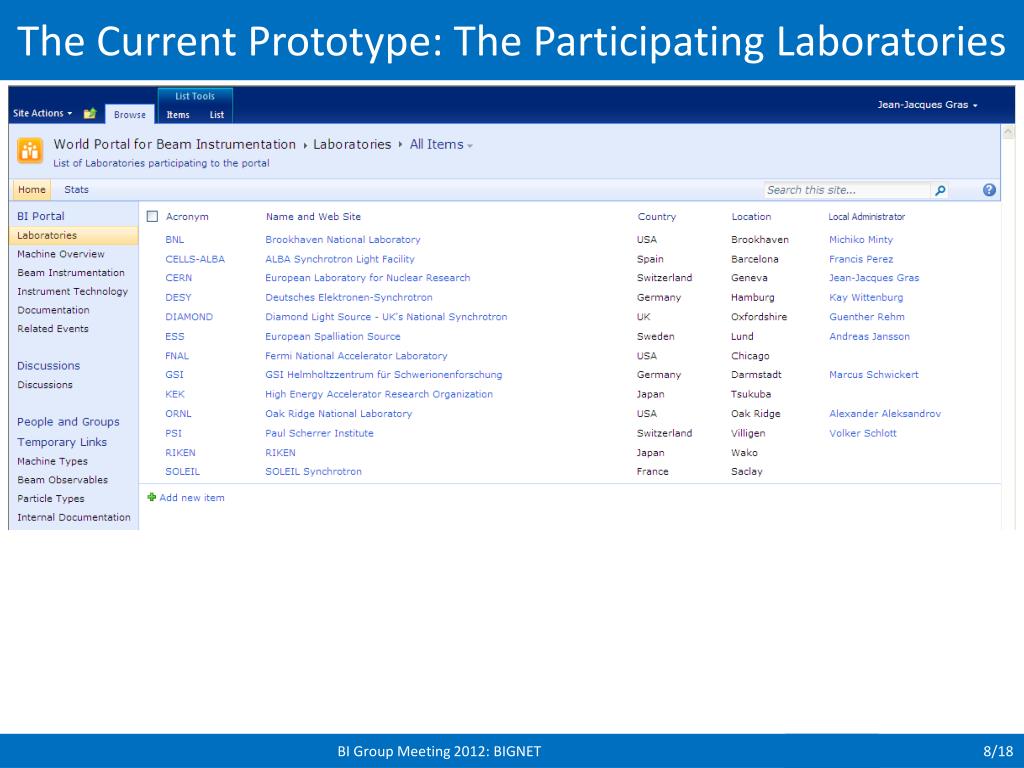Open the Jean-Jacques Gras user menu
Image resolution: width=1024 pixels, height=768 pixels.
pyautogui.click(x=927, y=104)
